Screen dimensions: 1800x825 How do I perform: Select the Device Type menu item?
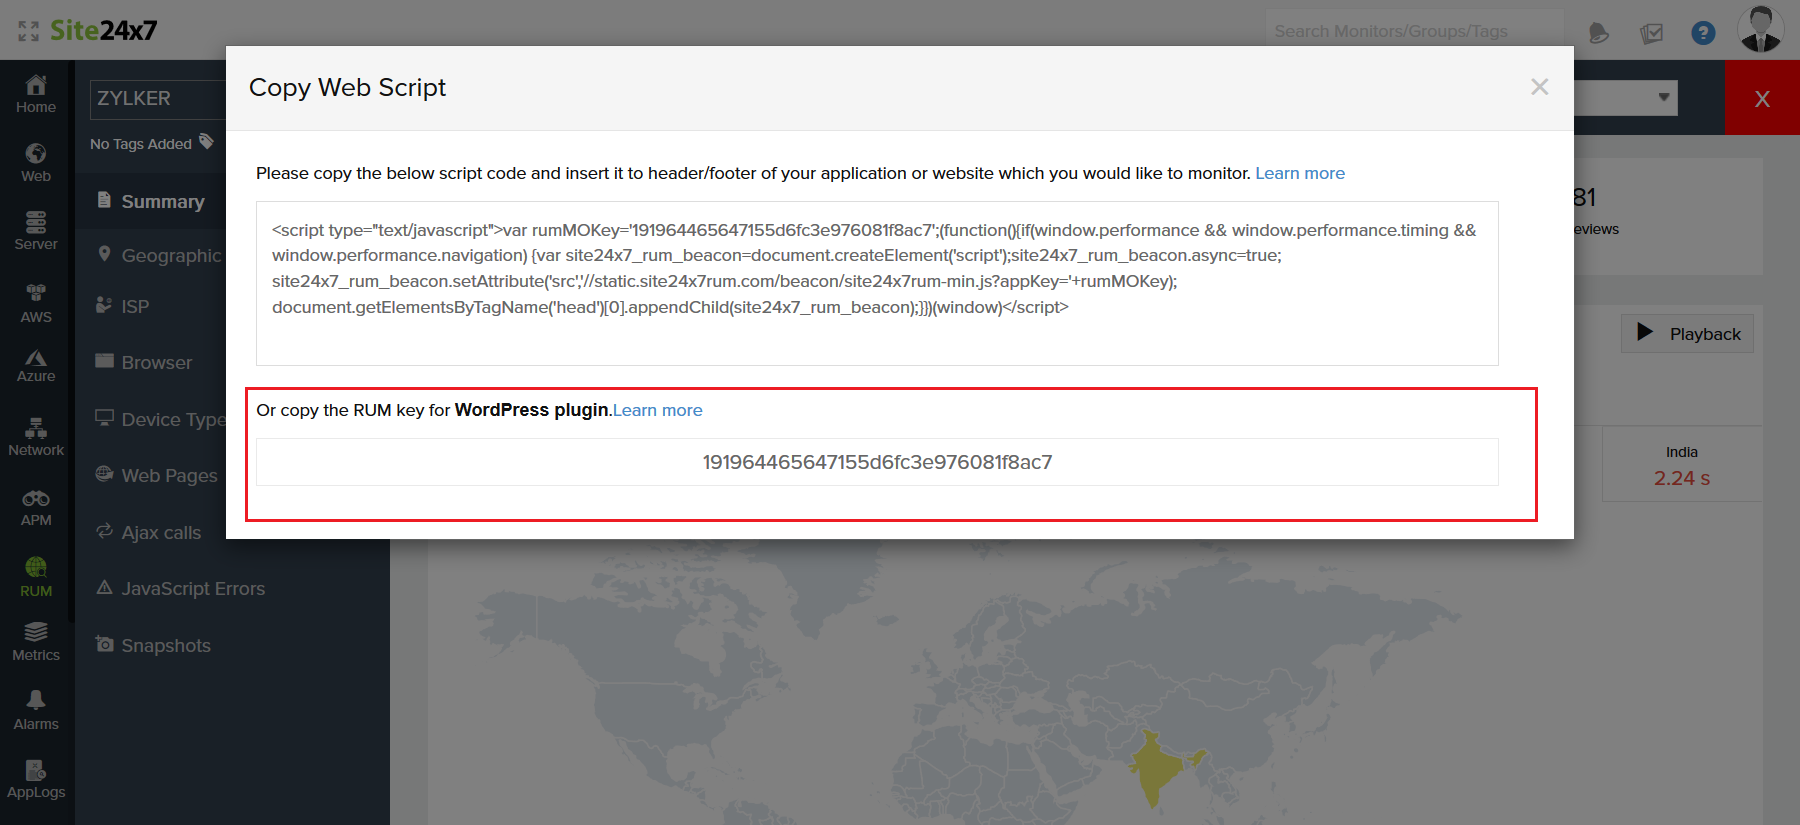[x=160, y=419]
